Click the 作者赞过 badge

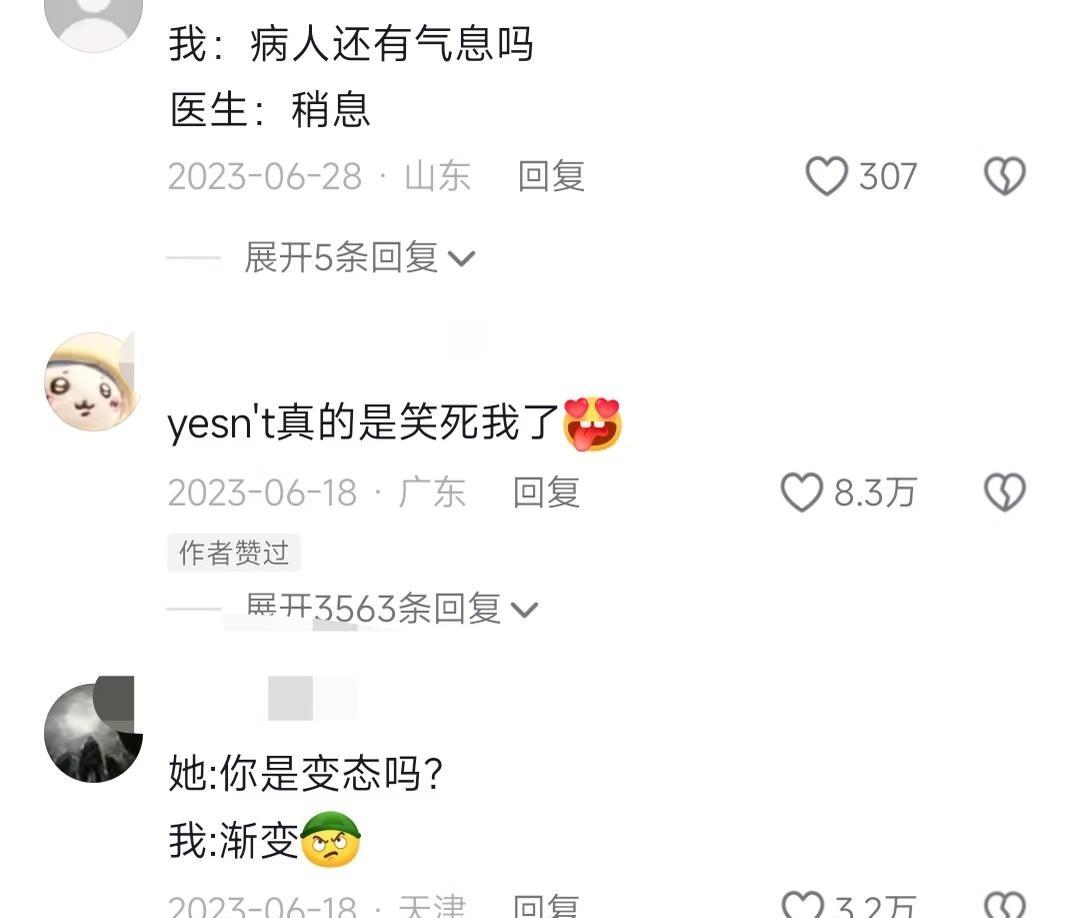pyautogui.click(x=233, y=552)
